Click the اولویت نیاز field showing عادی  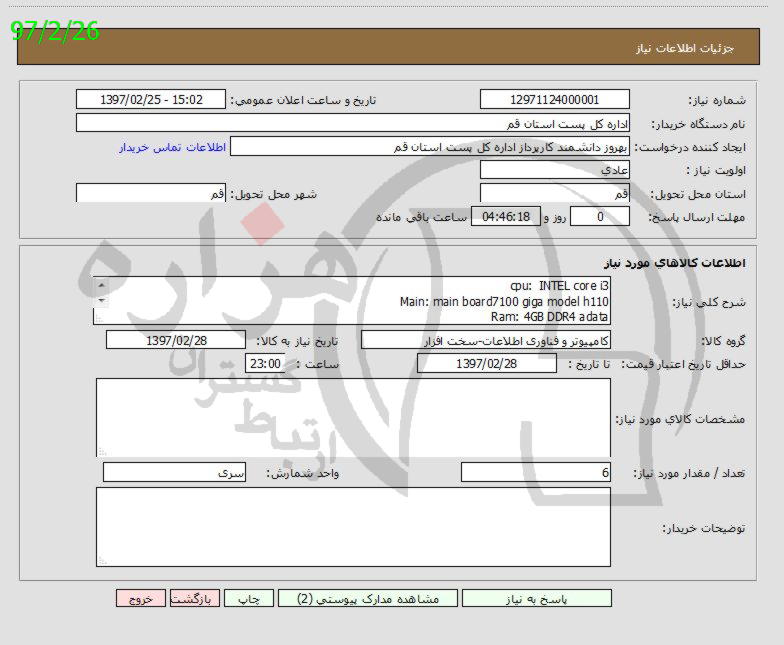(x=554, y=170)
